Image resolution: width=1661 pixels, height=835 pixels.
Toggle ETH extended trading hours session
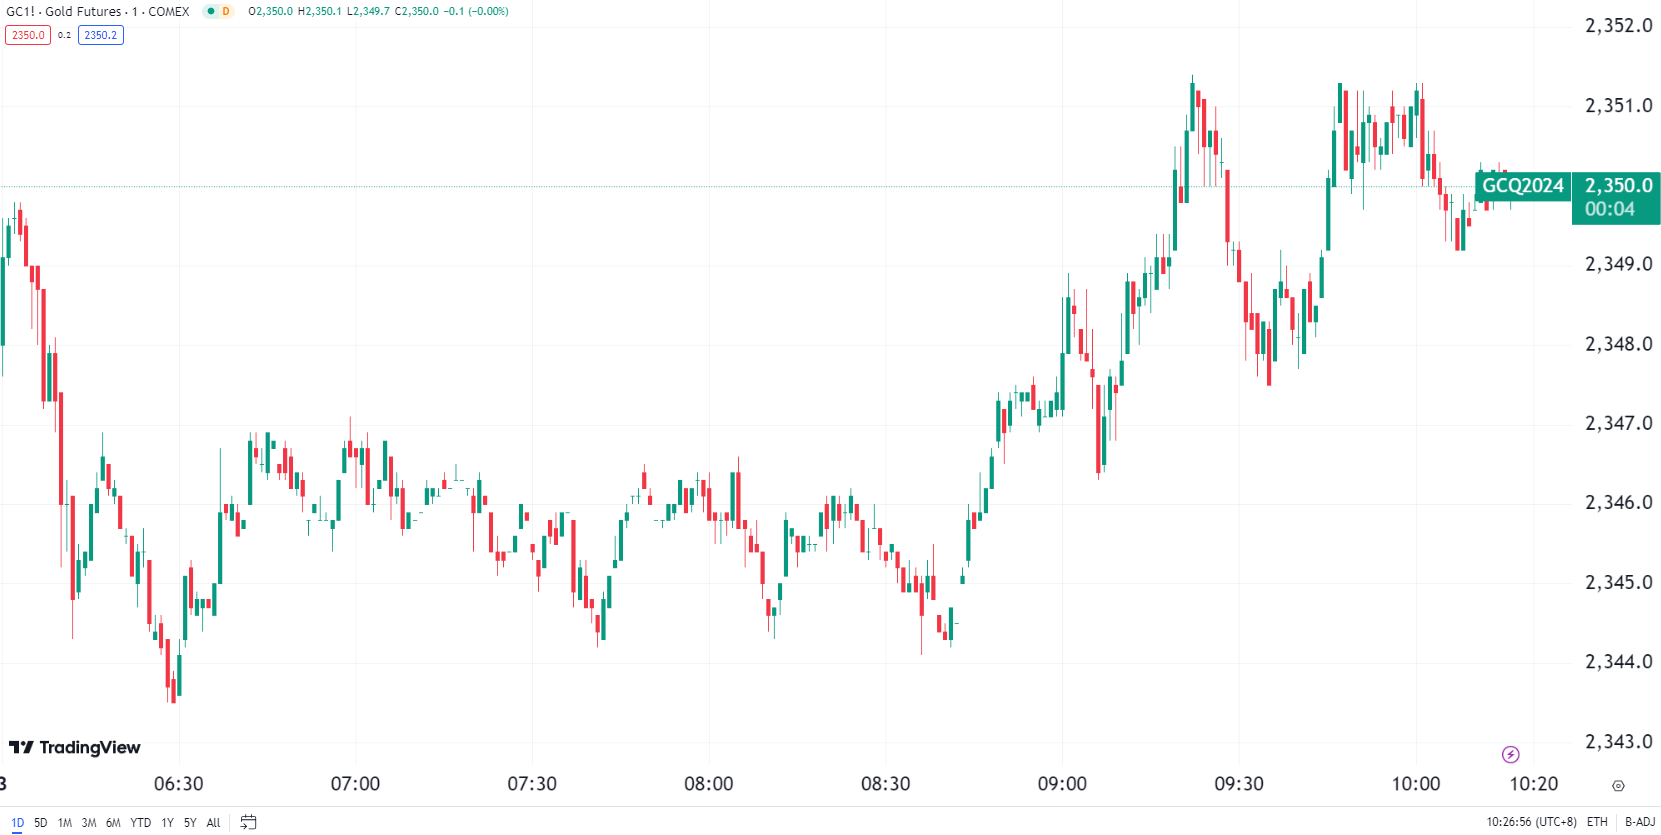coord(1597,822)
